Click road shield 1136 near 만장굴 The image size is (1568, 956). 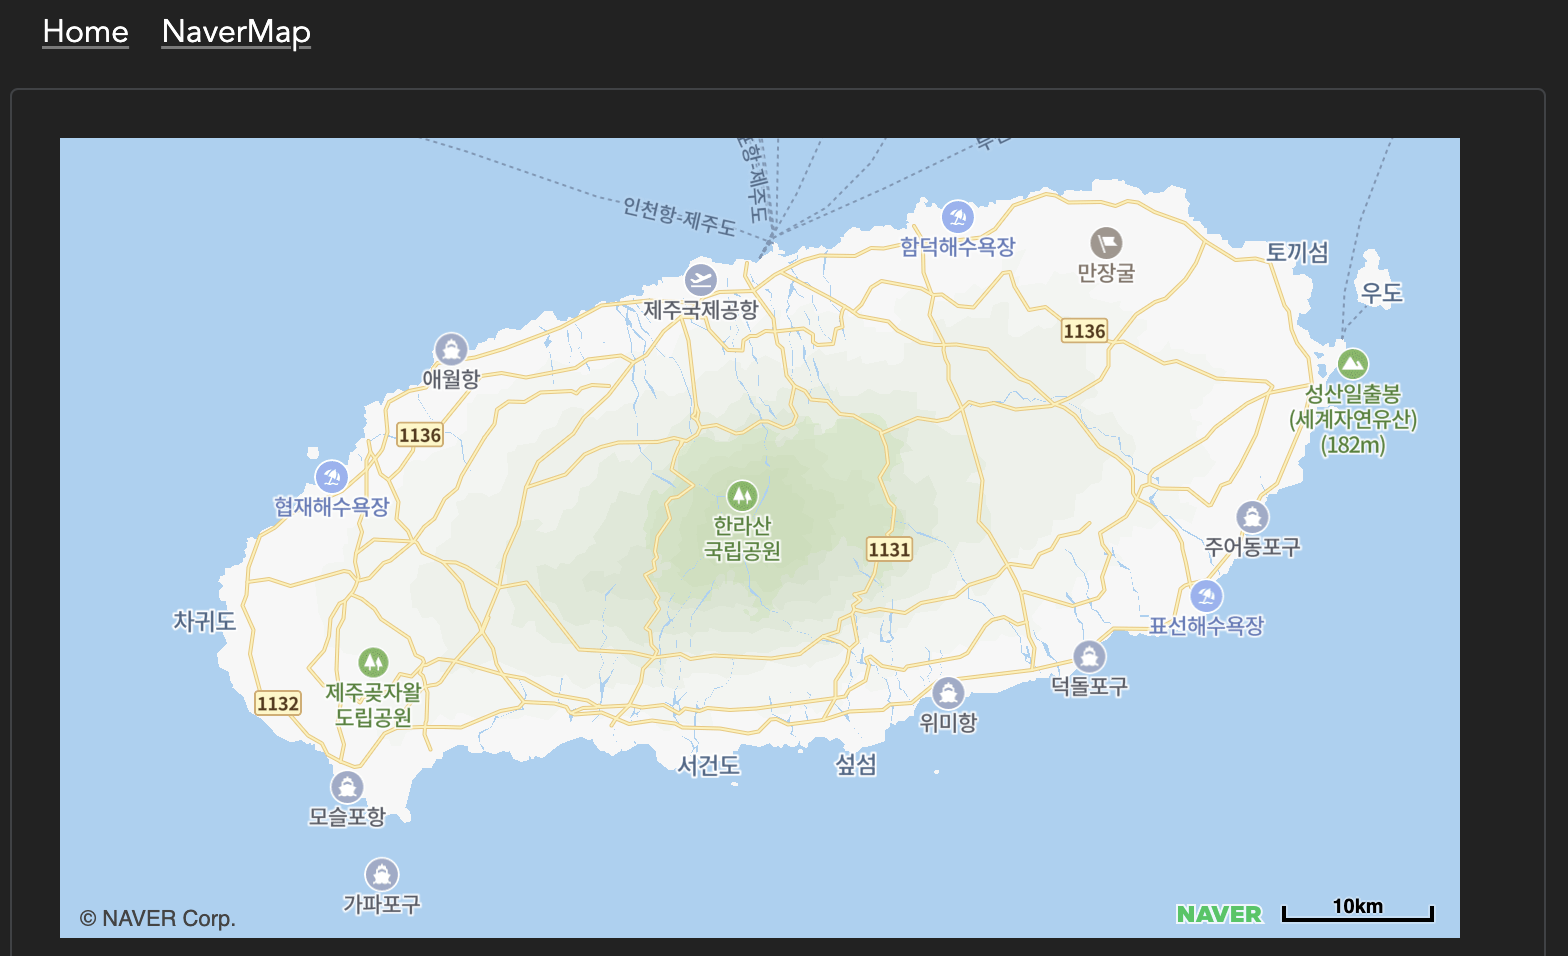point(1084,331)
